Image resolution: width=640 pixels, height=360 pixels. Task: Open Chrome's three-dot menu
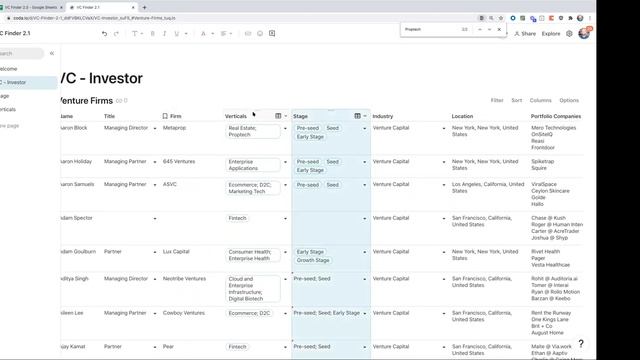point(590,18)
